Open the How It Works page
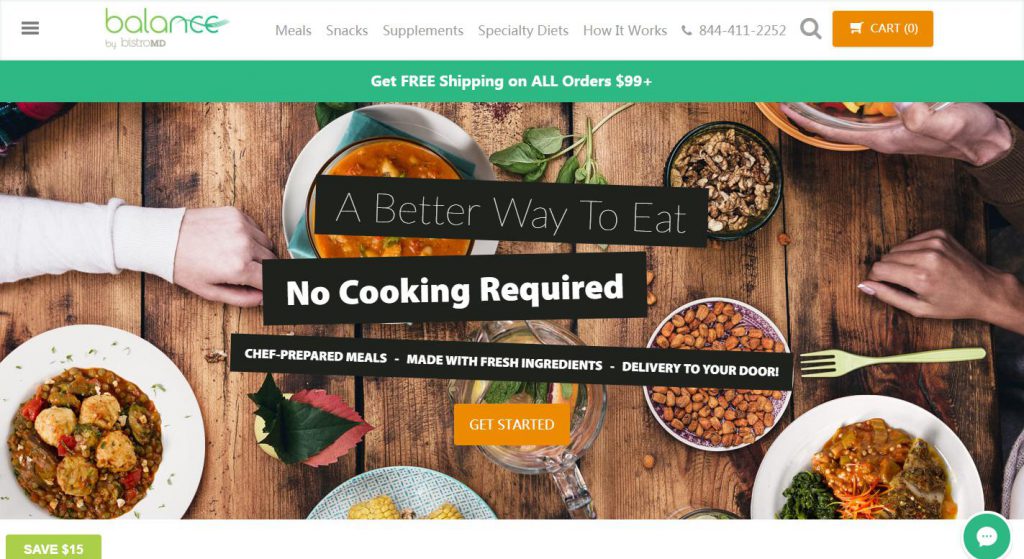 [x=625, y=31]
